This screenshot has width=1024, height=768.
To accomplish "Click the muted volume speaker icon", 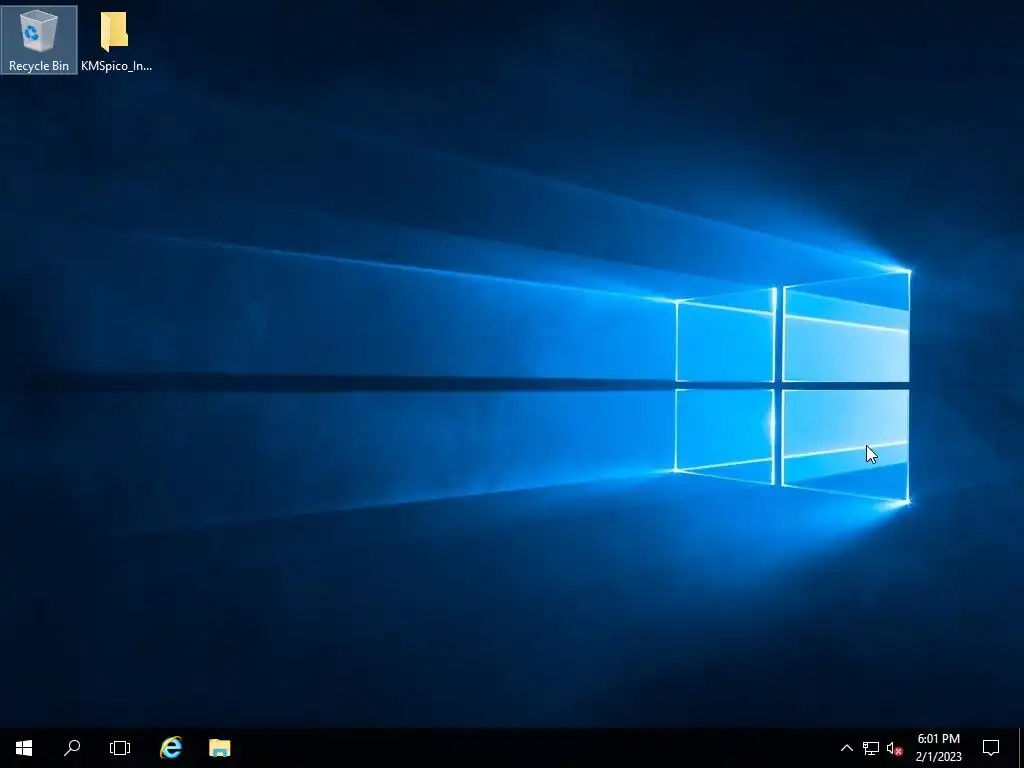I will [894, 748].
